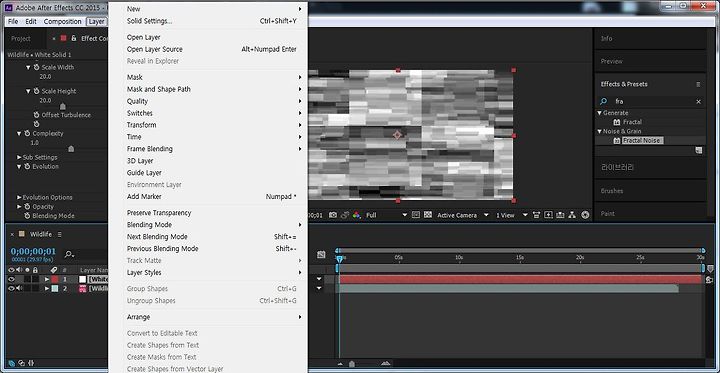Click the pixel aspect ratio correction icon

pos(536,215)
